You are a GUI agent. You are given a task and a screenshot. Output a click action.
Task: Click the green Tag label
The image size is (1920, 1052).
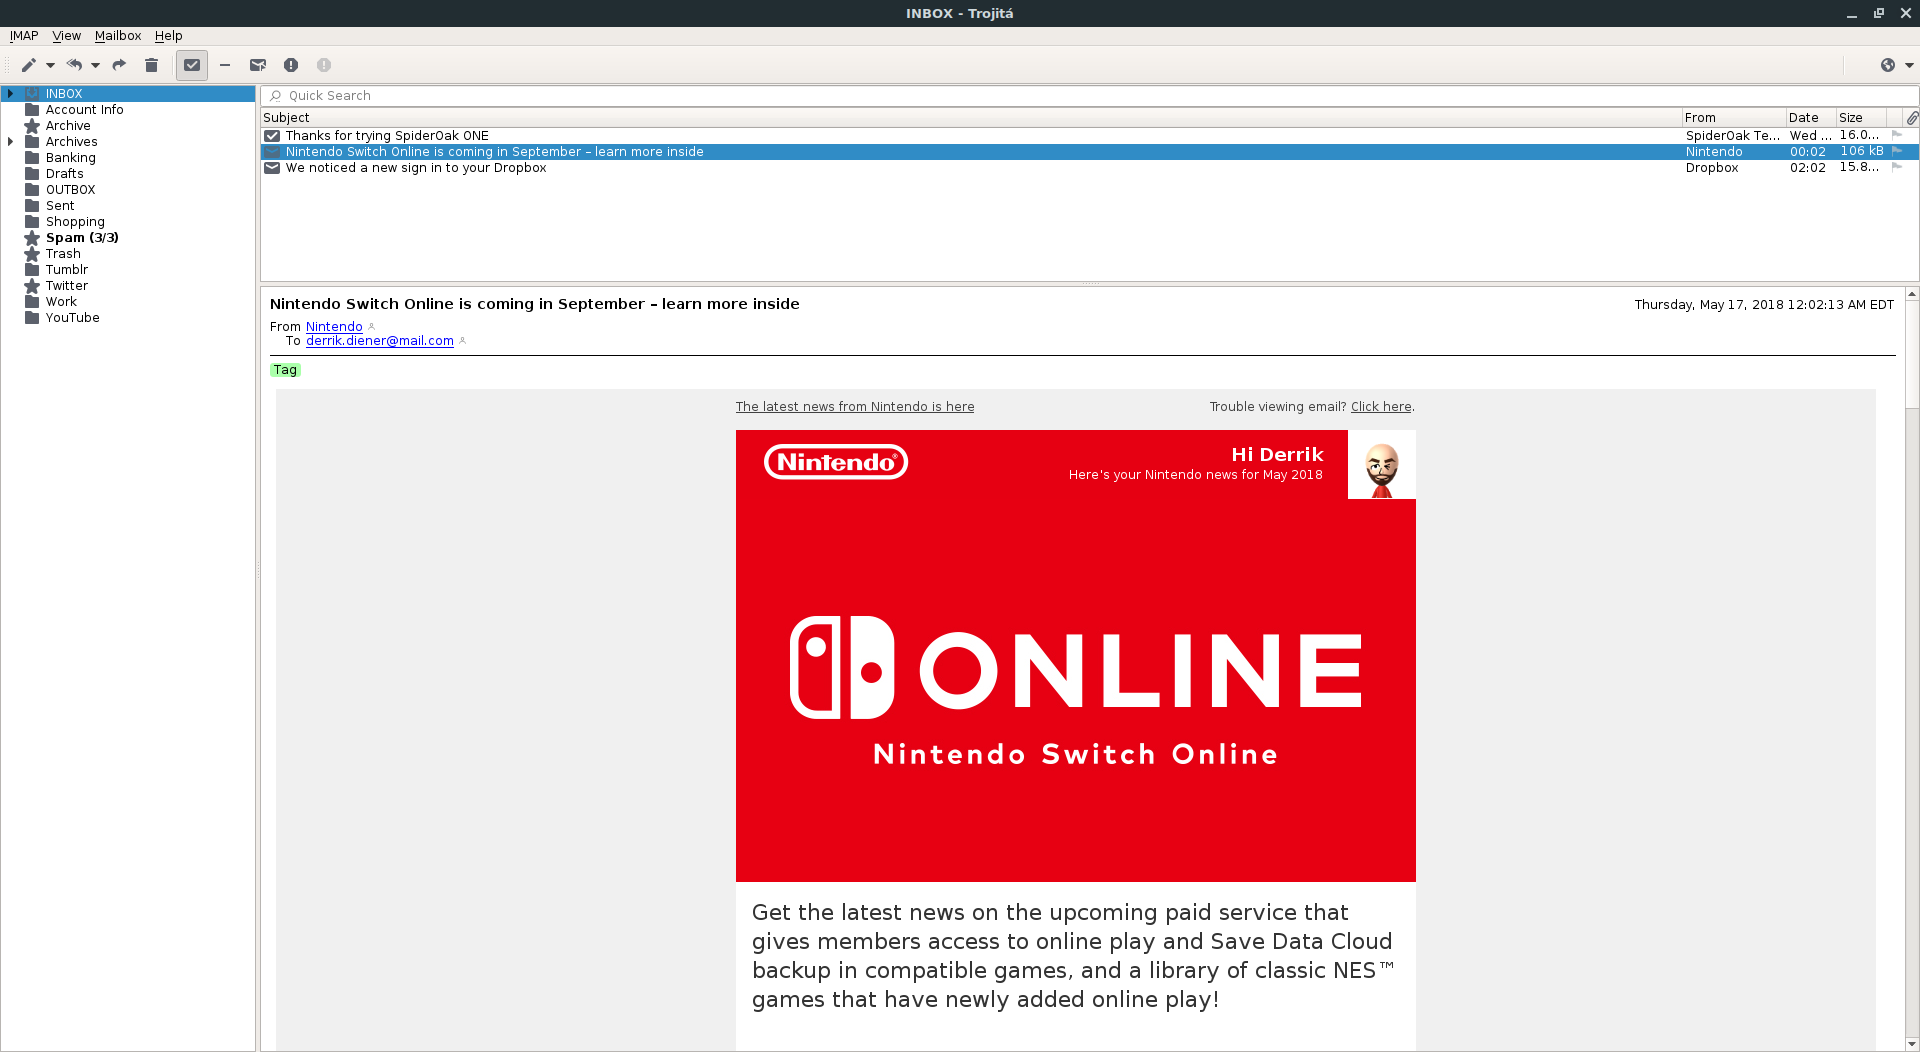click(x=285, y=370)
